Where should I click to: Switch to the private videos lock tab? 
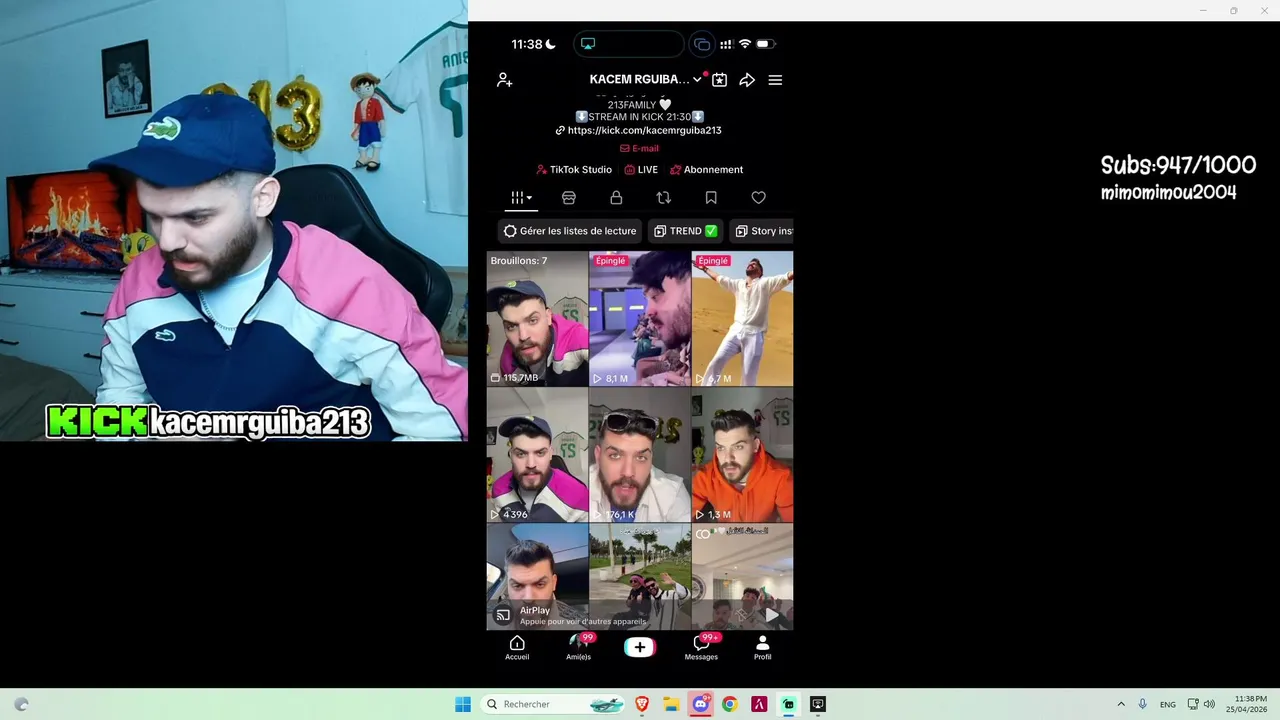616,198
